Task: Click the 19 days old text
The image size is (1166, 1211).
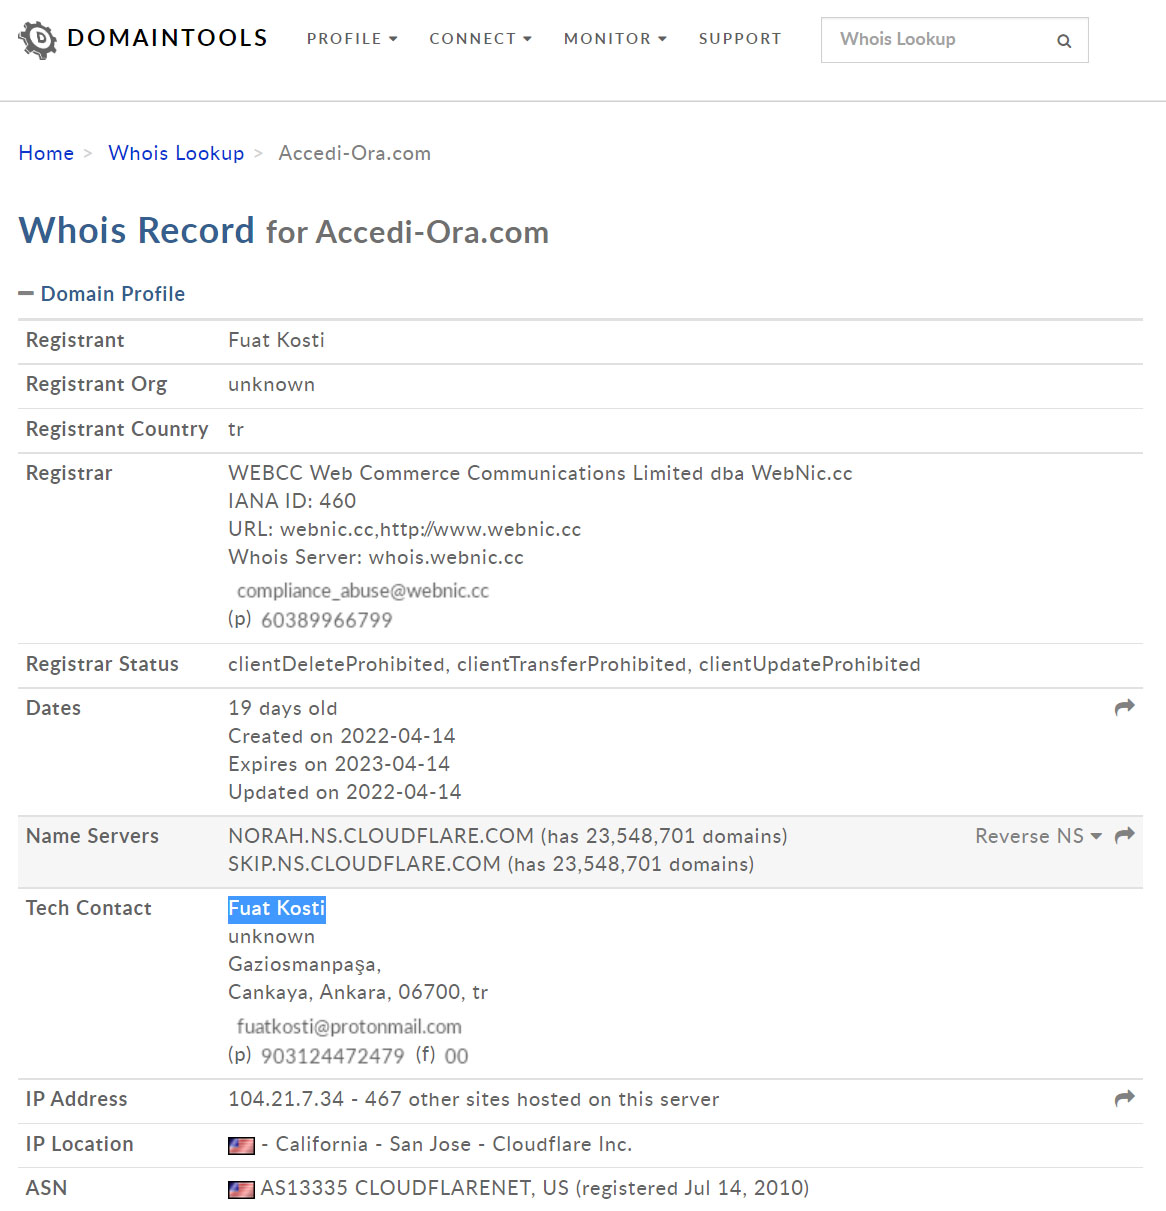Action: [x=283, y=708]
